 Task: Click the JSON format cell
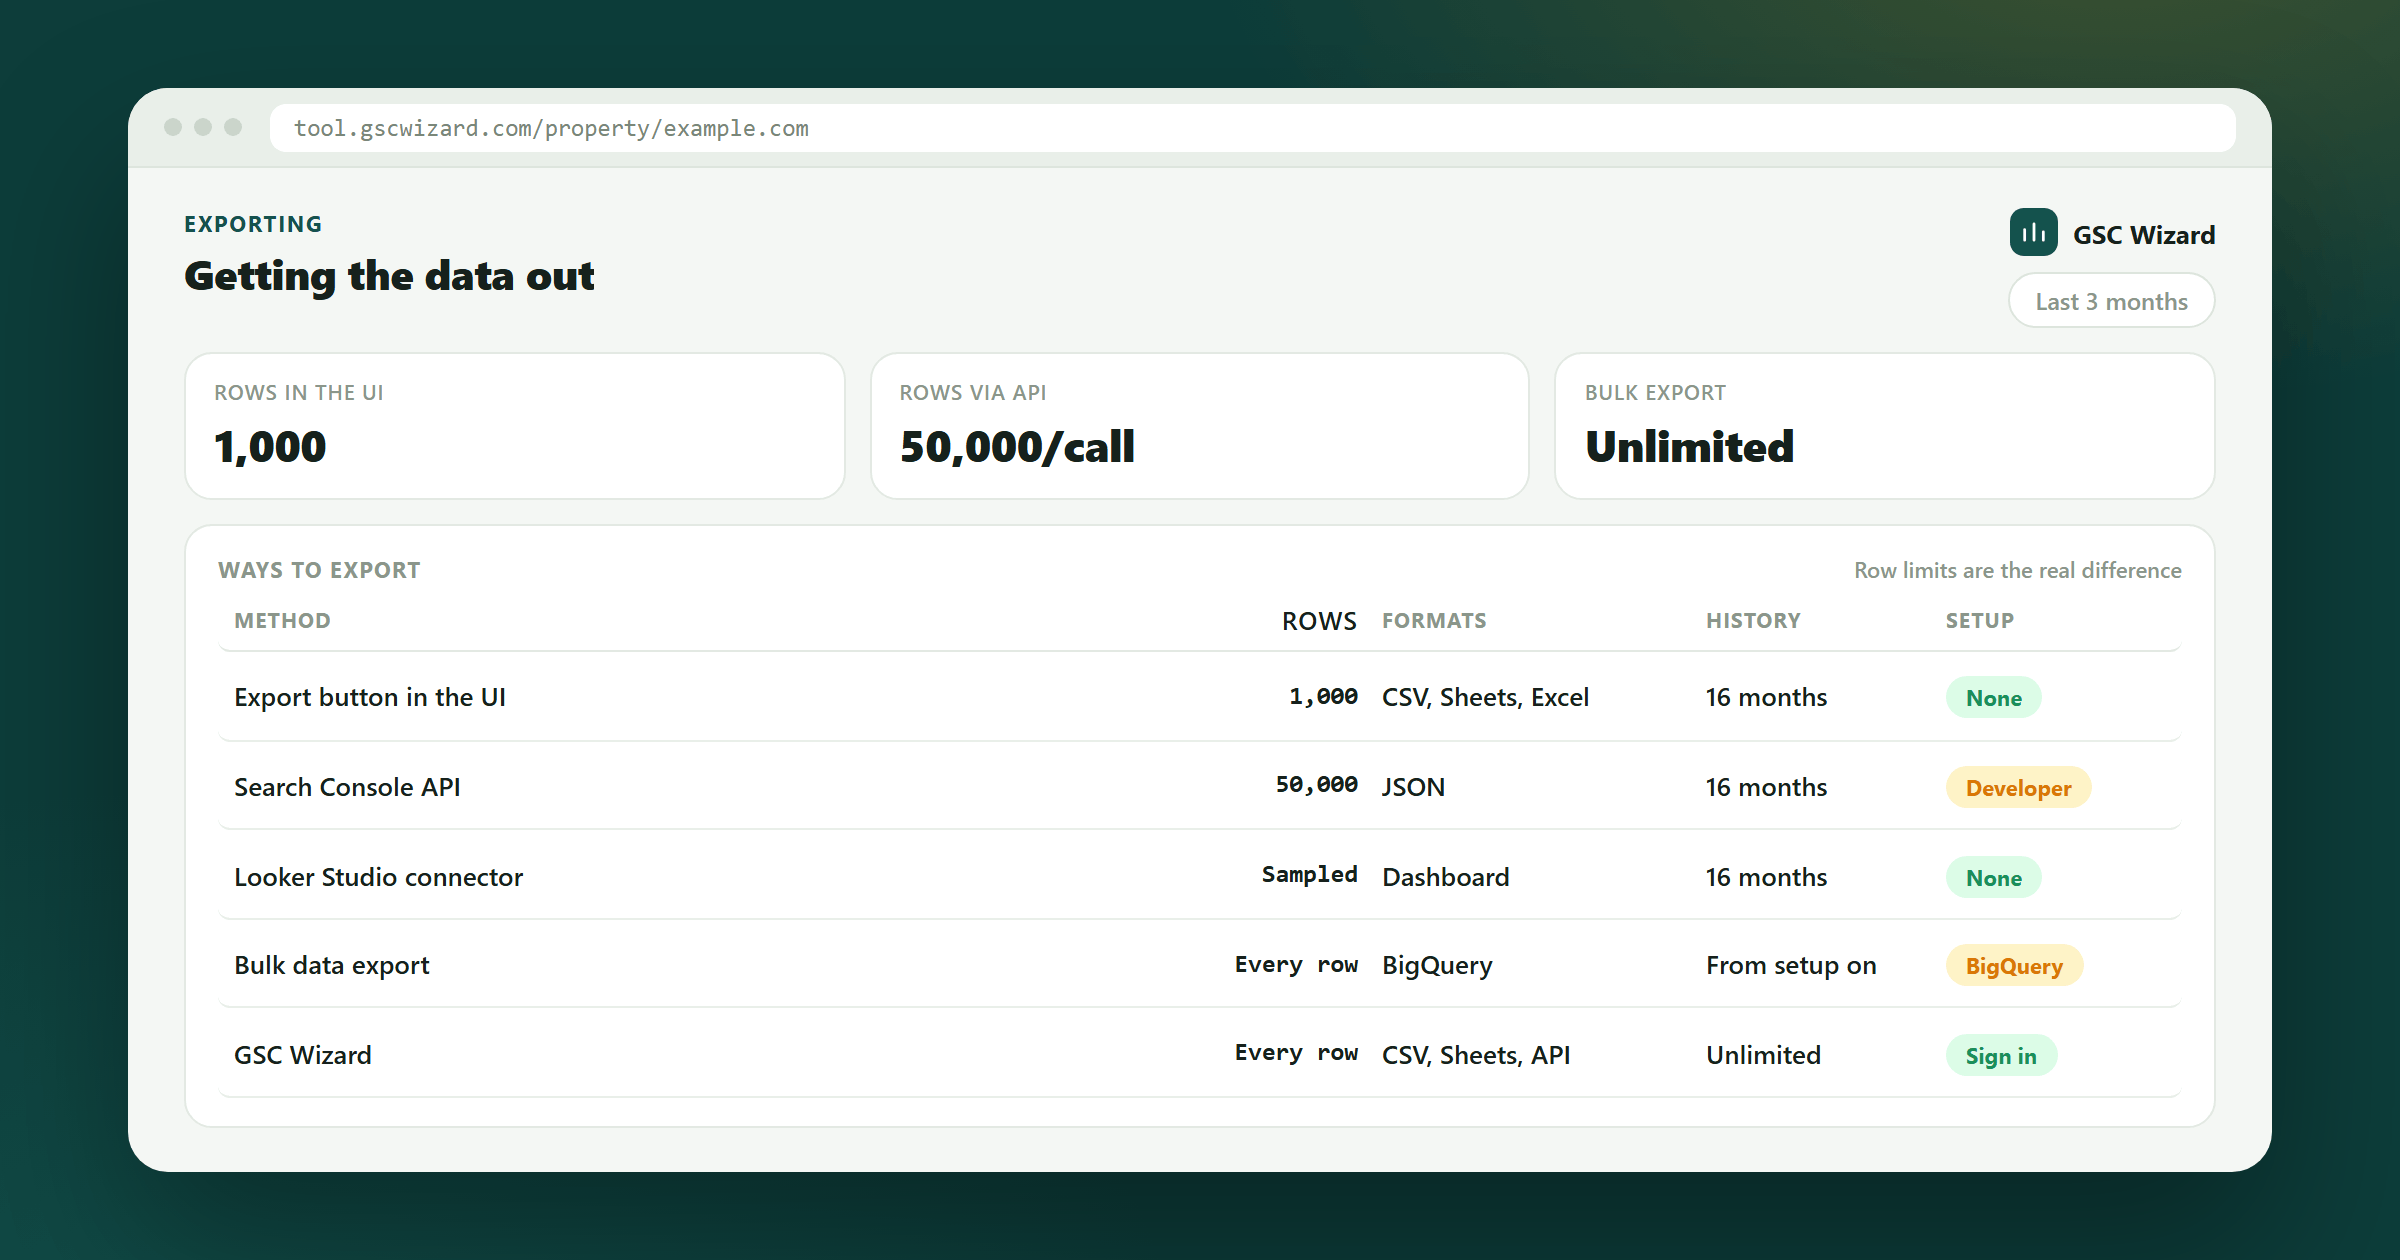coord(1413,787)
